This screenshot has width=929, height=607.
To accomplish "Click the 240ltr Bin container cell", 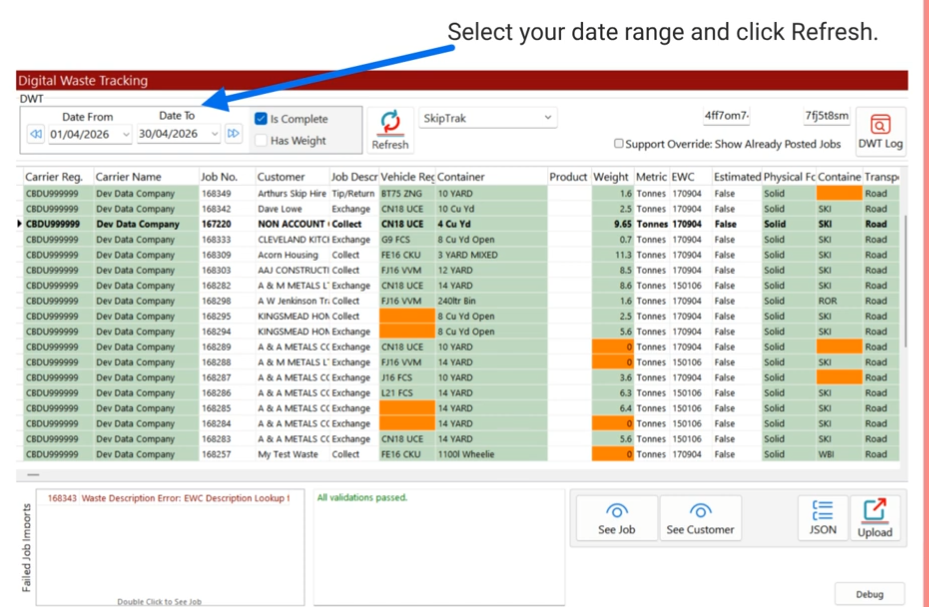I will pos(491,301).
